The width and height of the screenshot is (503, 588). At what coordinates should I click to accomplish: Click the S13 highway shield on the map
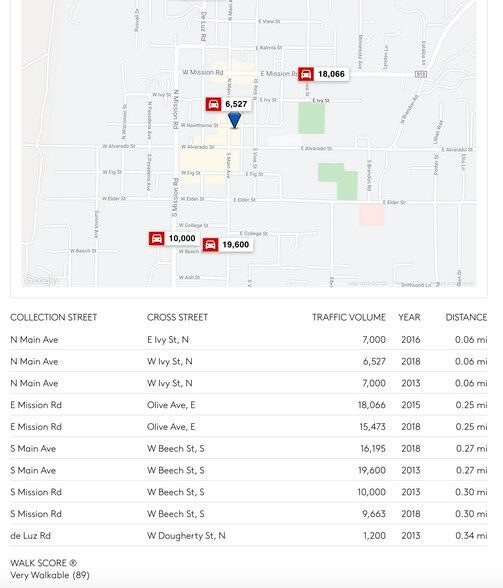tap(421, 74)
